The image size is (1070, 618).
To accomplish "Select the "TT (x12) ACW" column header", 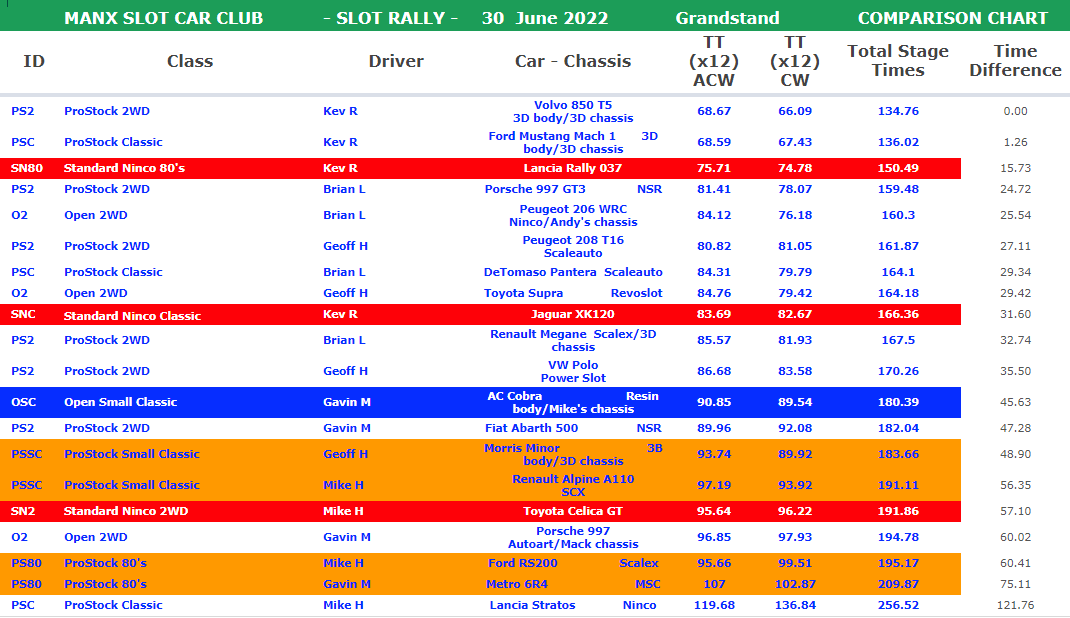I will tap(713, 61).
